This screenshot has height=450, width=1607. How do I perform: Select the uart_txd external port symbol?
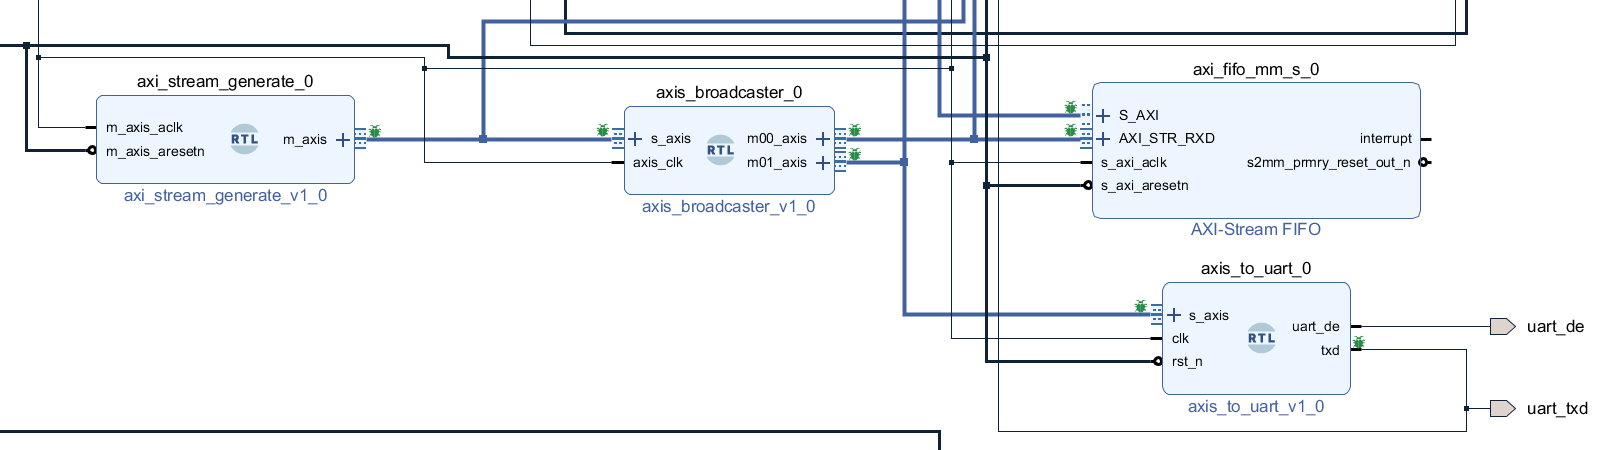[1503, 408]
